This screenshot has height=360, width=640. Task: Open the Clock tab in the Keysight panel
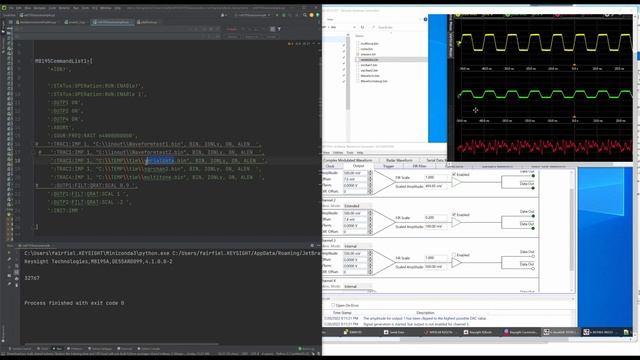(330, 166)
